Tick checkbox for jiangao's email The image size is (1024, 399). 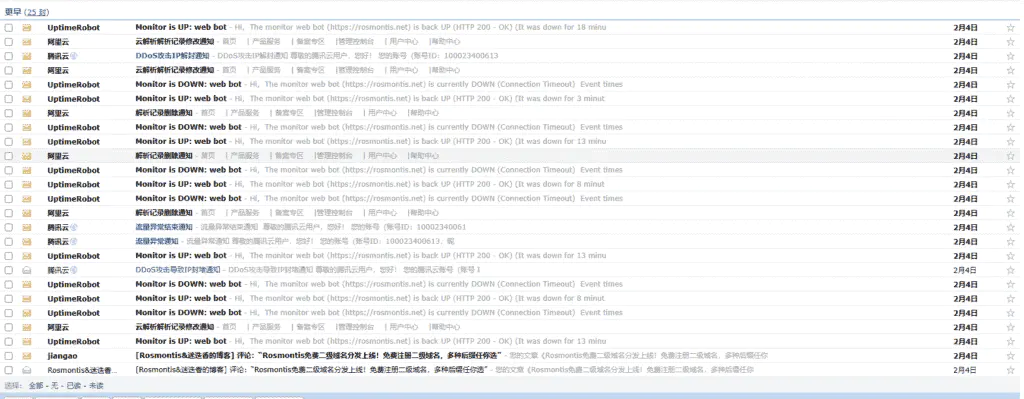(x=8, y=356)
